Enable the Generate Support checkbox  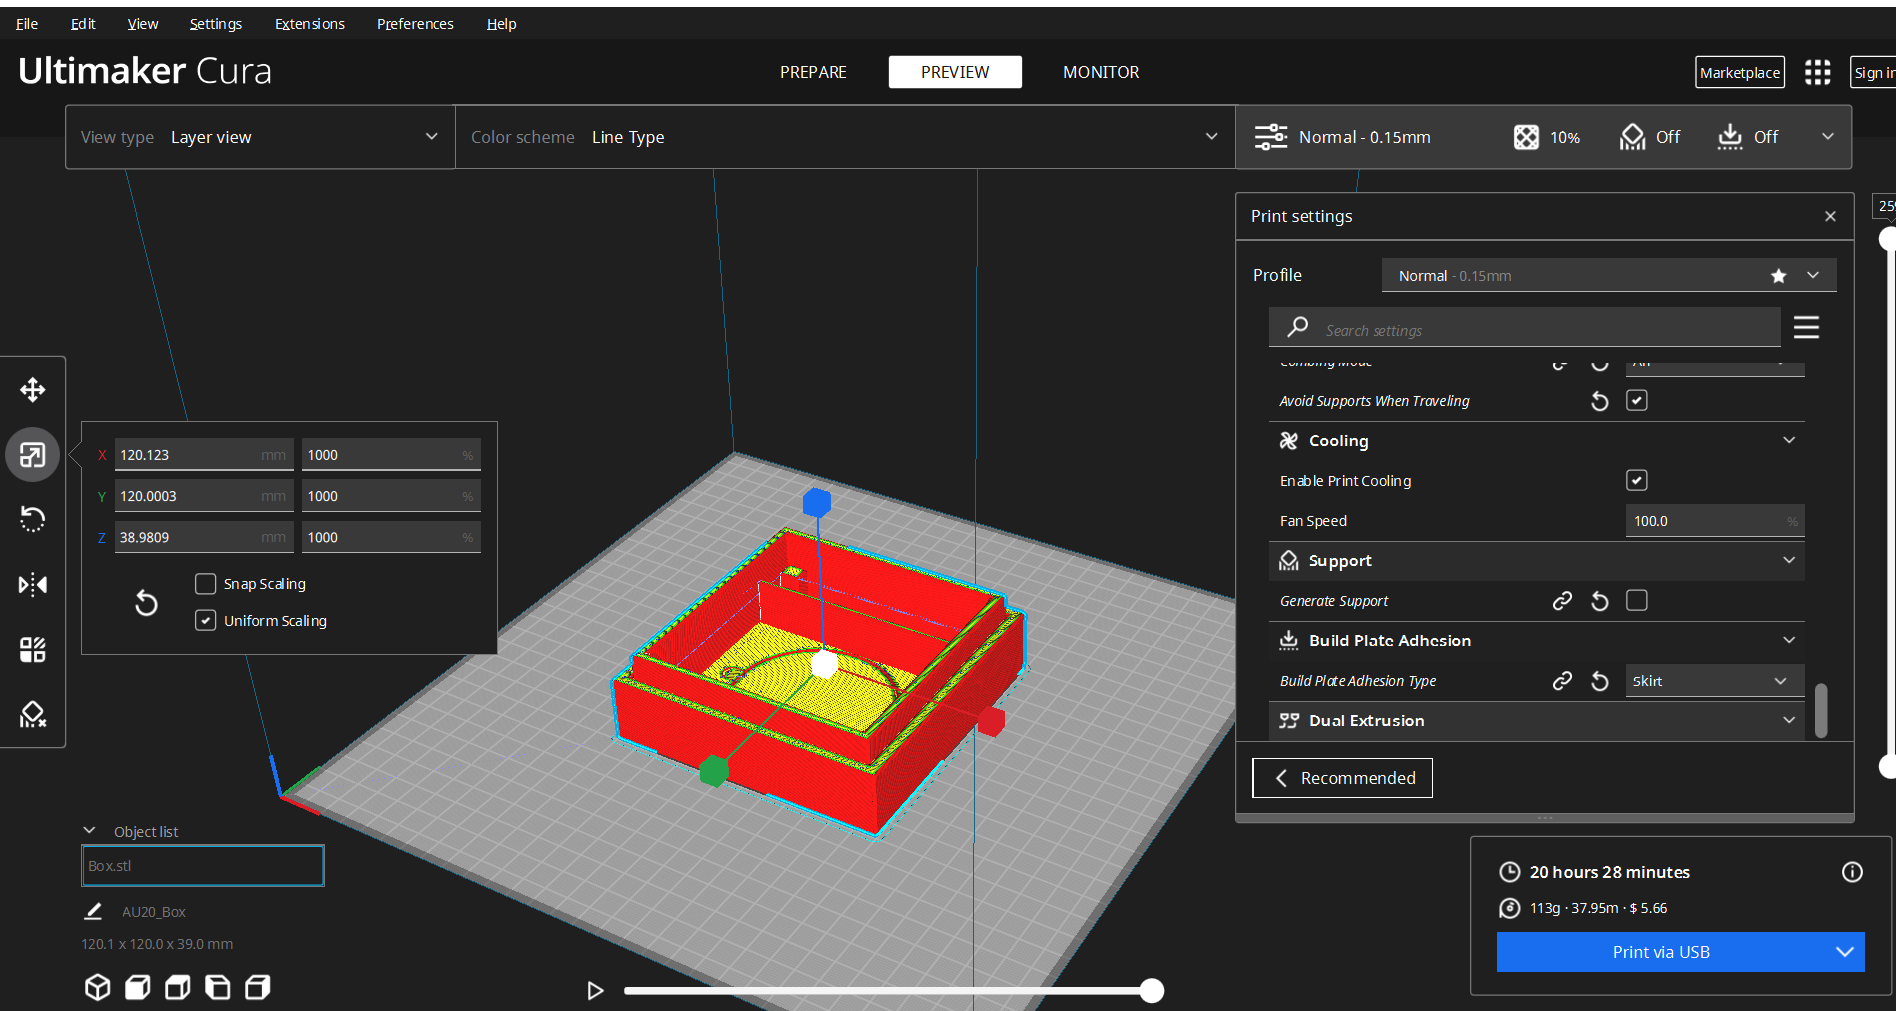coord(1636,600)
